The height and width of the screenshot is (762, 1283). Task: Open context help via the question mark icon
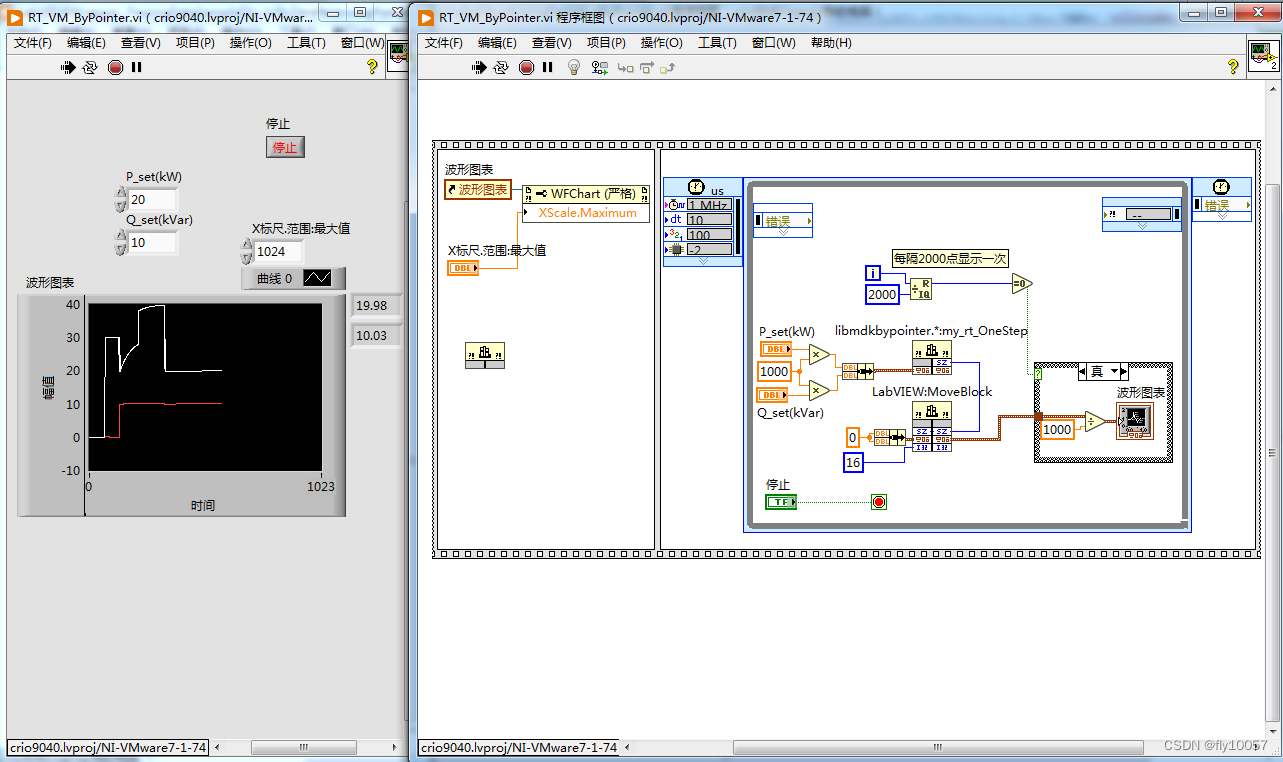[1233, 67]
